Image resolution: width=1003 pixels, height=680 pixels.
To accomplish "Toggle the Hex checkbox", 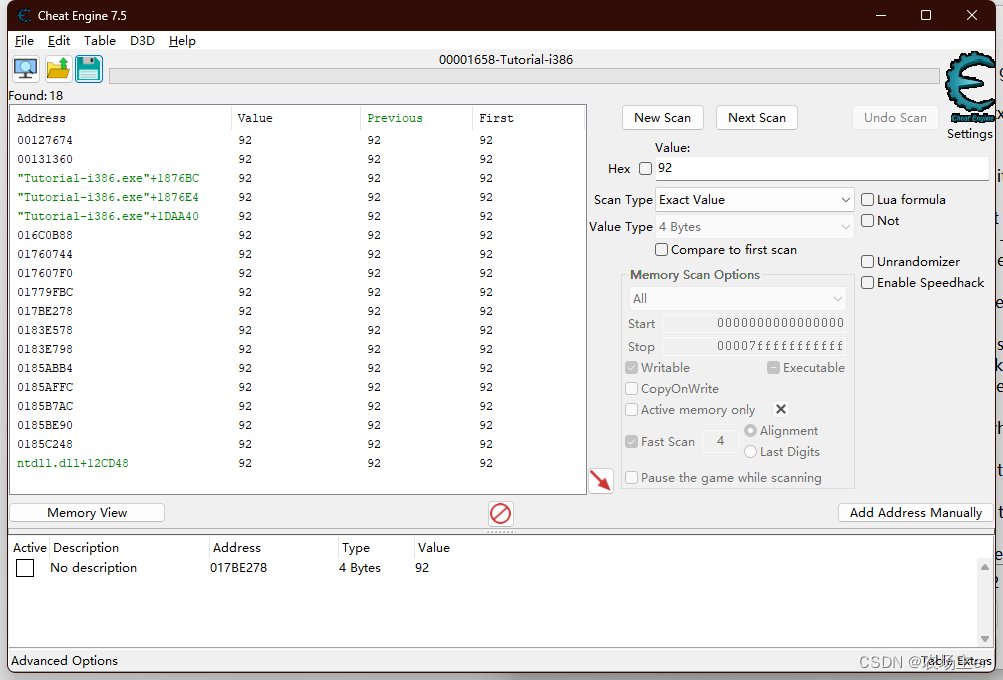I will [x=645, y=168].
